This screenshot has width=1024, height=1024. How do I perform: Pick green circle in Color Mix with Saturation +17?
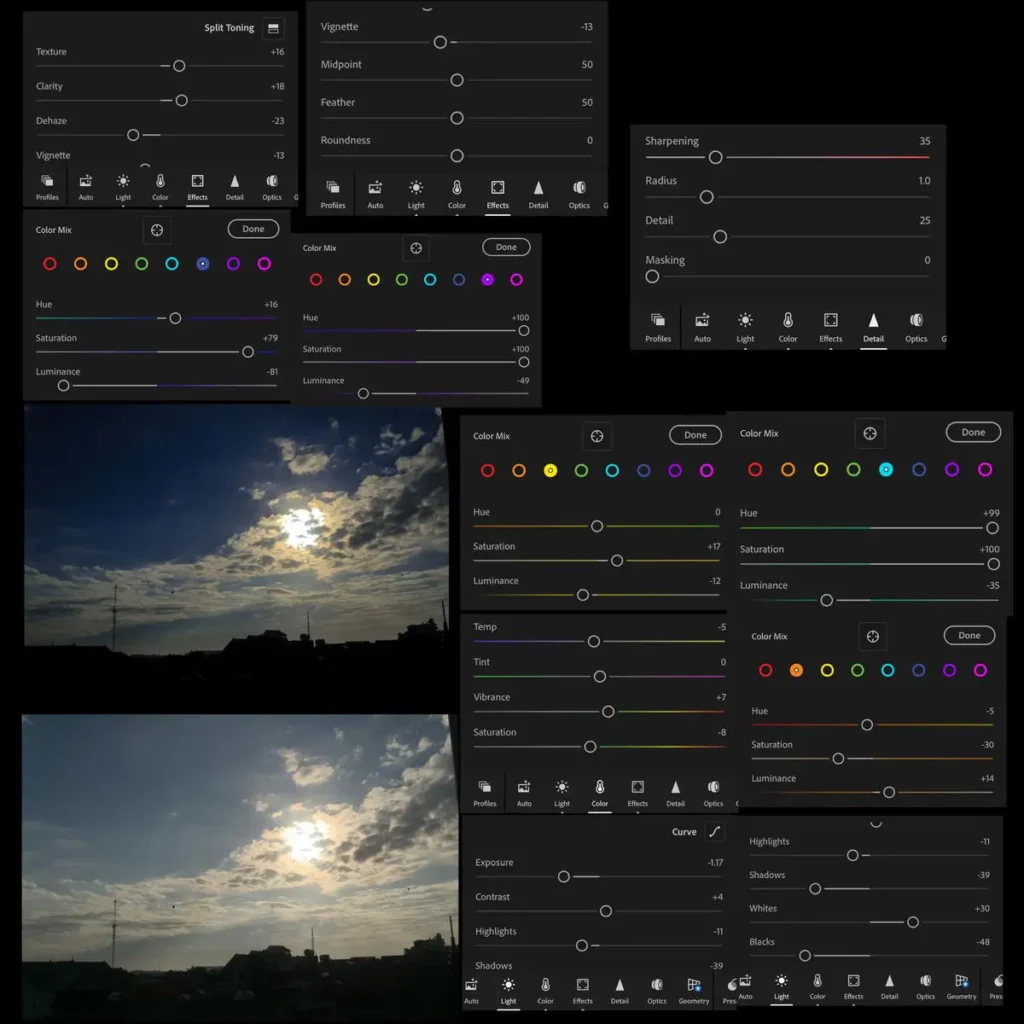[581, 471]
